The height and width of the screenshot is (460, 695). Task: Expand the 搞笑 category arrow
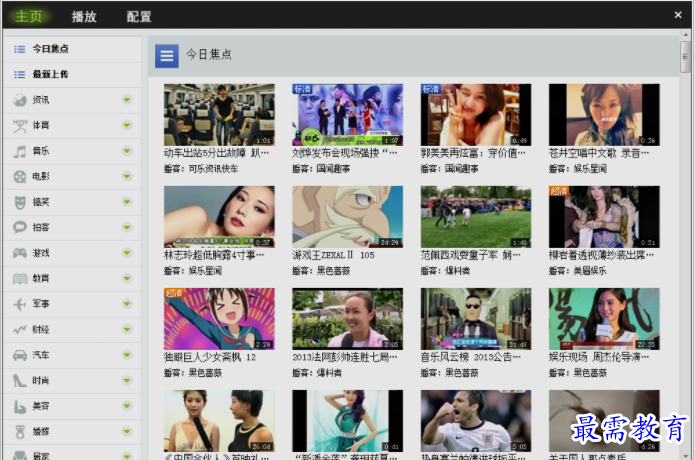point(127,202)
